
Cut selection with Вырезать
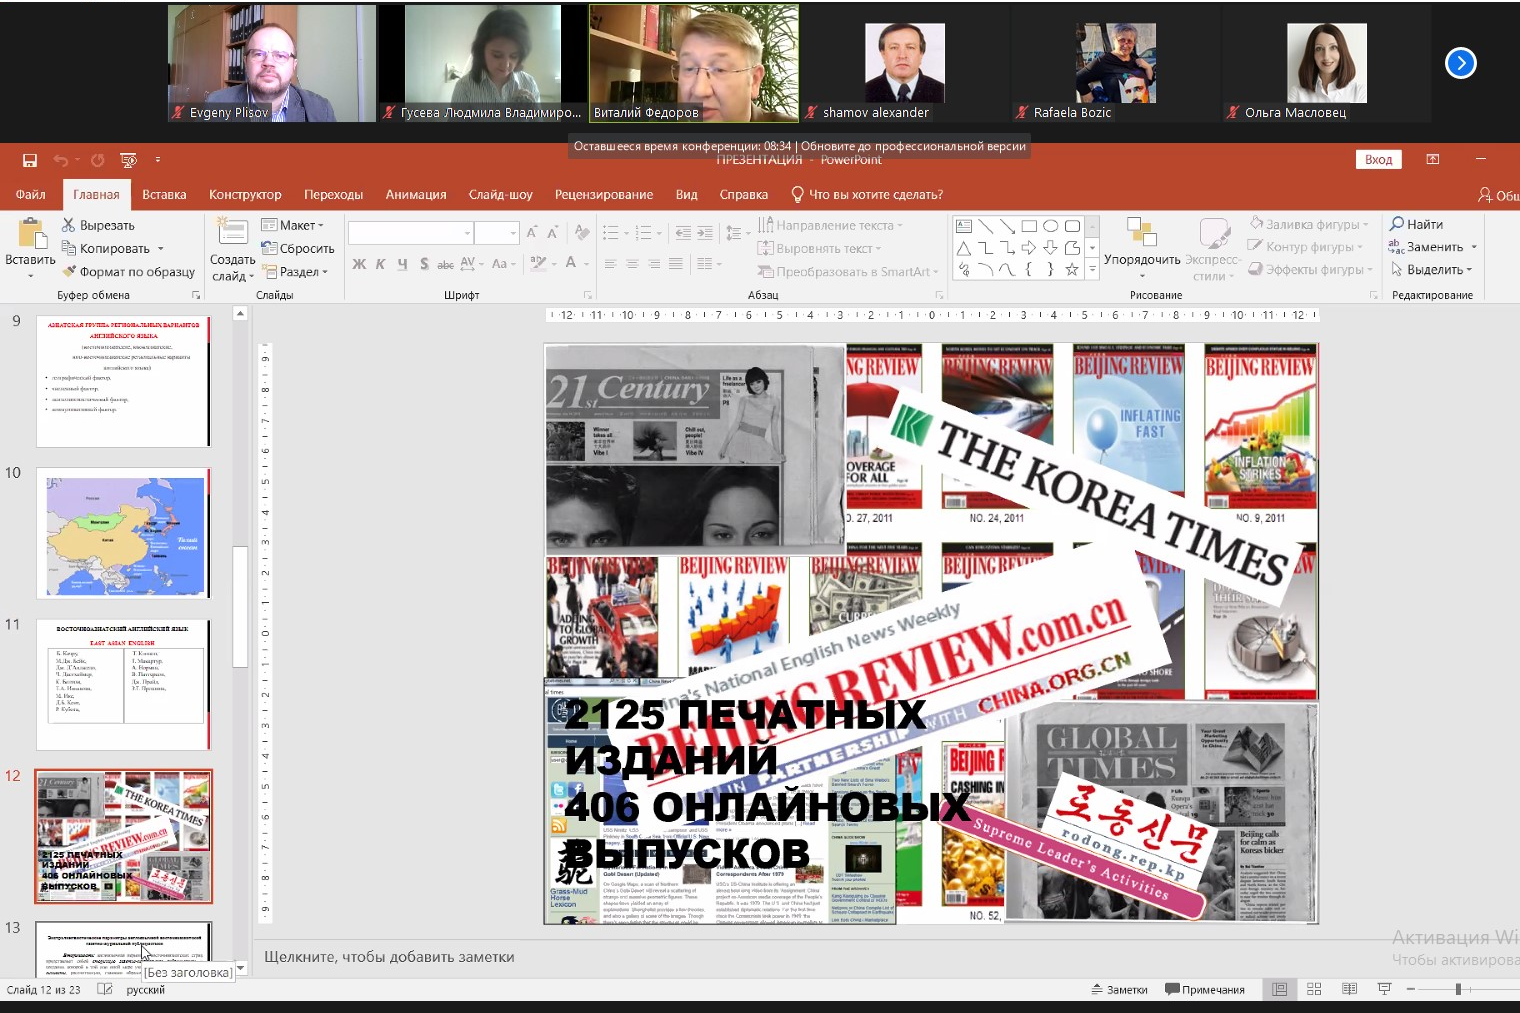(98, 225)
